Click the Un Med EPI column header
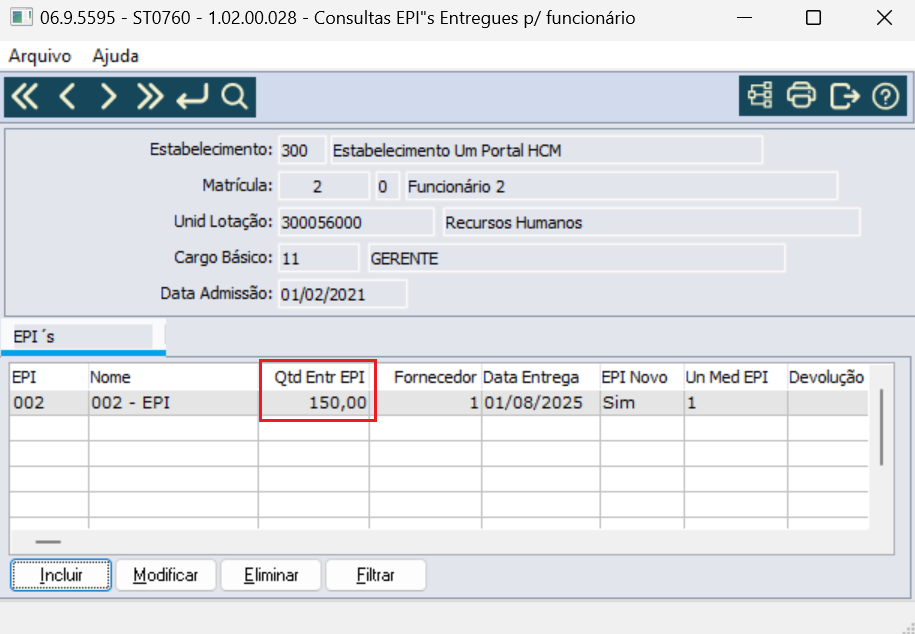The width and height of the screenshot is (915, 634). tap(736, 377)
